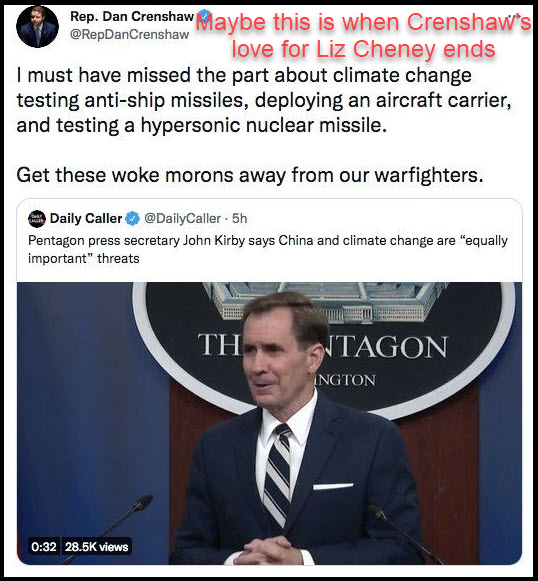Open the Daily Caller avatar logo
The height and width of the screenshot is (581, 538).
37,219
